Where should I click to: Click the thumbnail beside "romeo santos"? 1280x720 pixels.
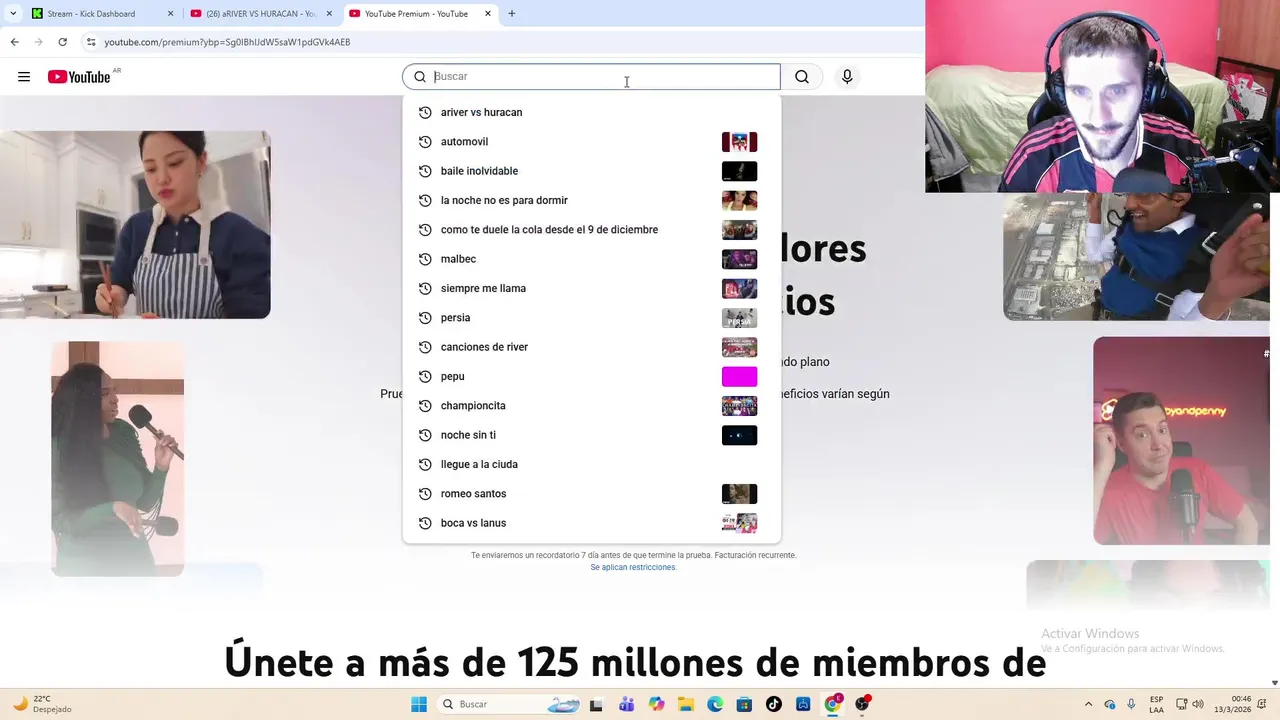739,494
